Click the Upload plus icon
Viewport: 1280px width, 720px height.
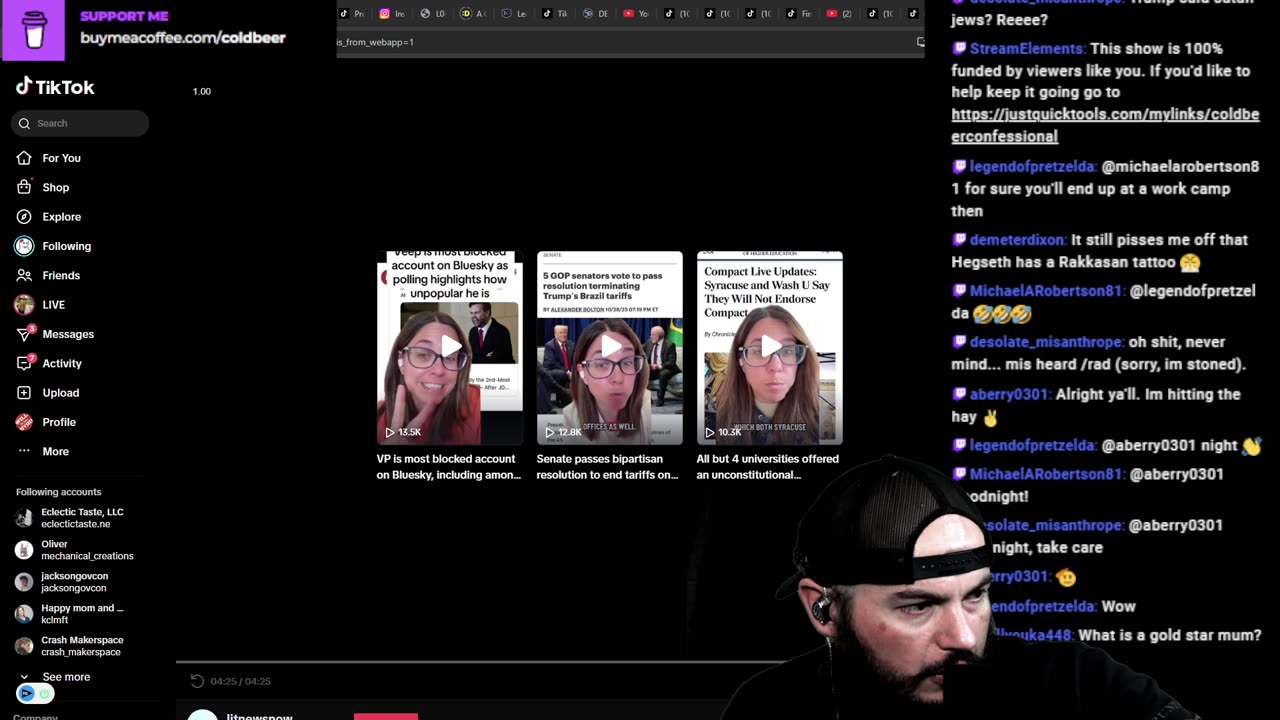click(24, 393)
